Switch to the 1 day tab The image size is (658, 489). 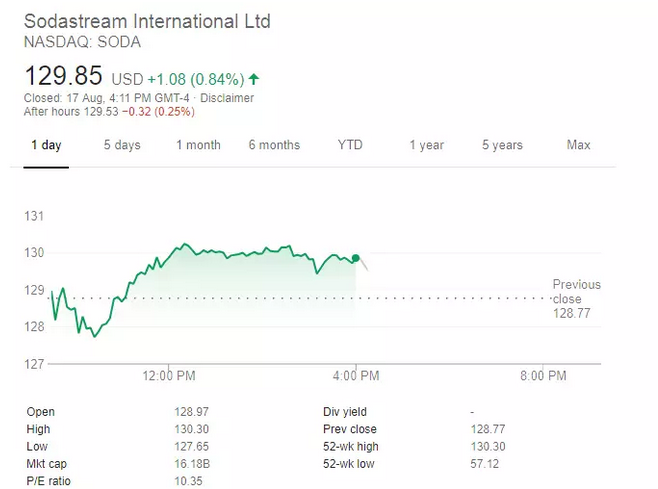[45, 145]
